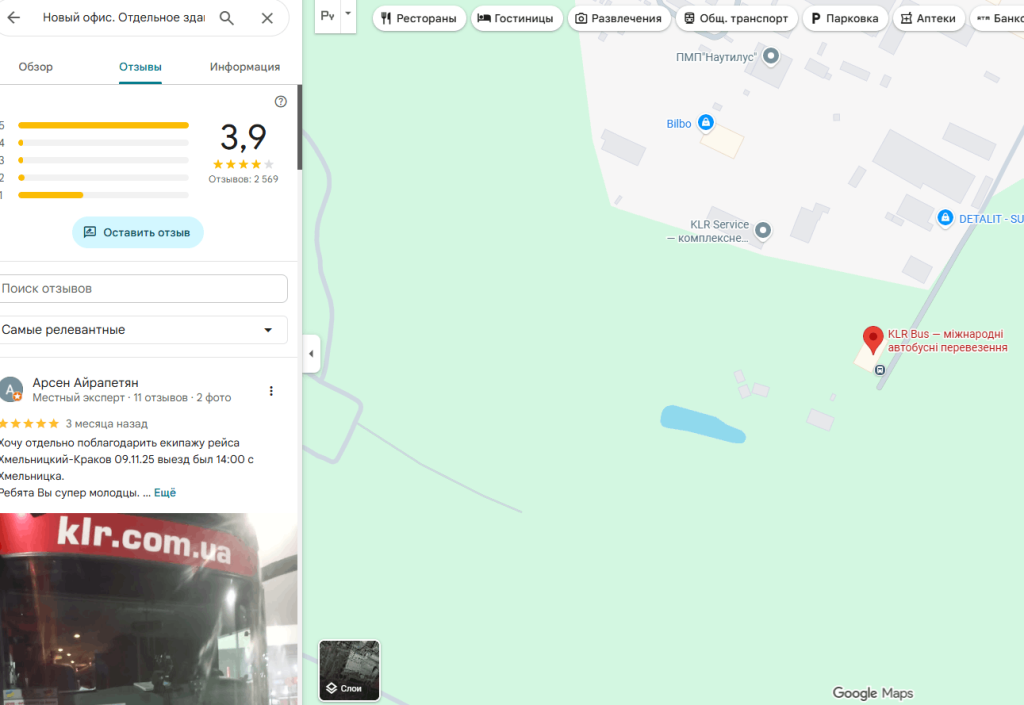The image size is (1024, 705).
Task: Open the Слои layers thumbnail
Action: coord(349,670)
